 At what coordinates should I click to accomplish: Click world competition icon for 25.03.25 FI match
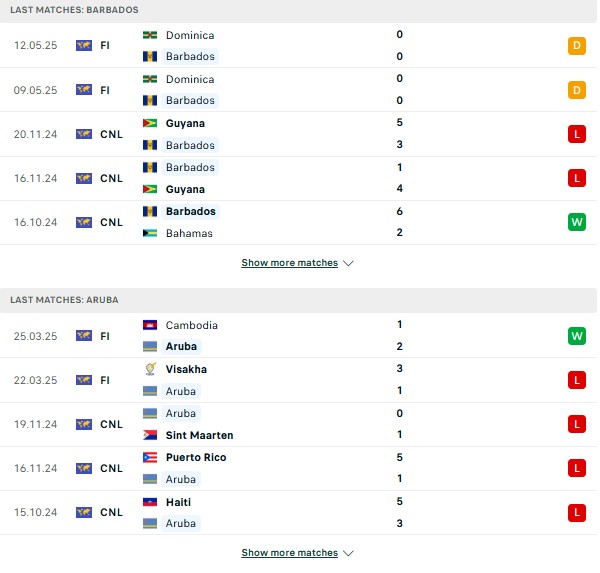pos(84,336)
